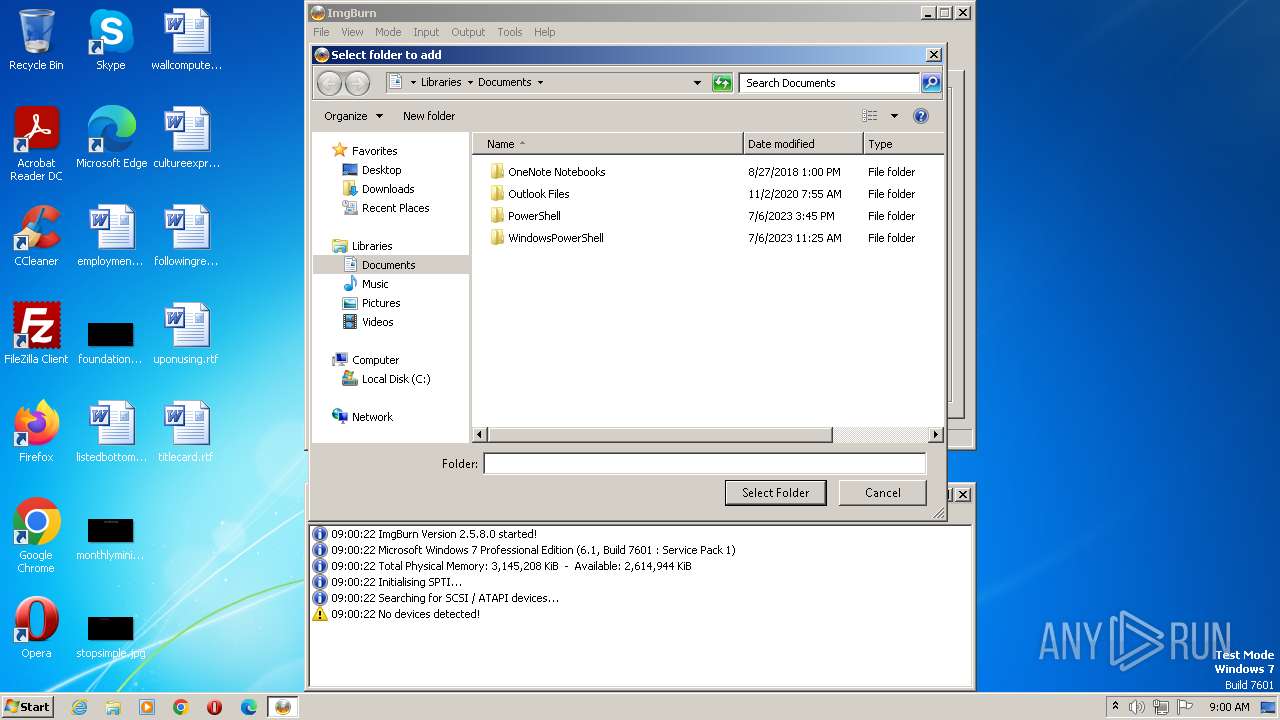Click the Select Folder button
This screenshot has width=1280, height=720.
click(775, 493)
